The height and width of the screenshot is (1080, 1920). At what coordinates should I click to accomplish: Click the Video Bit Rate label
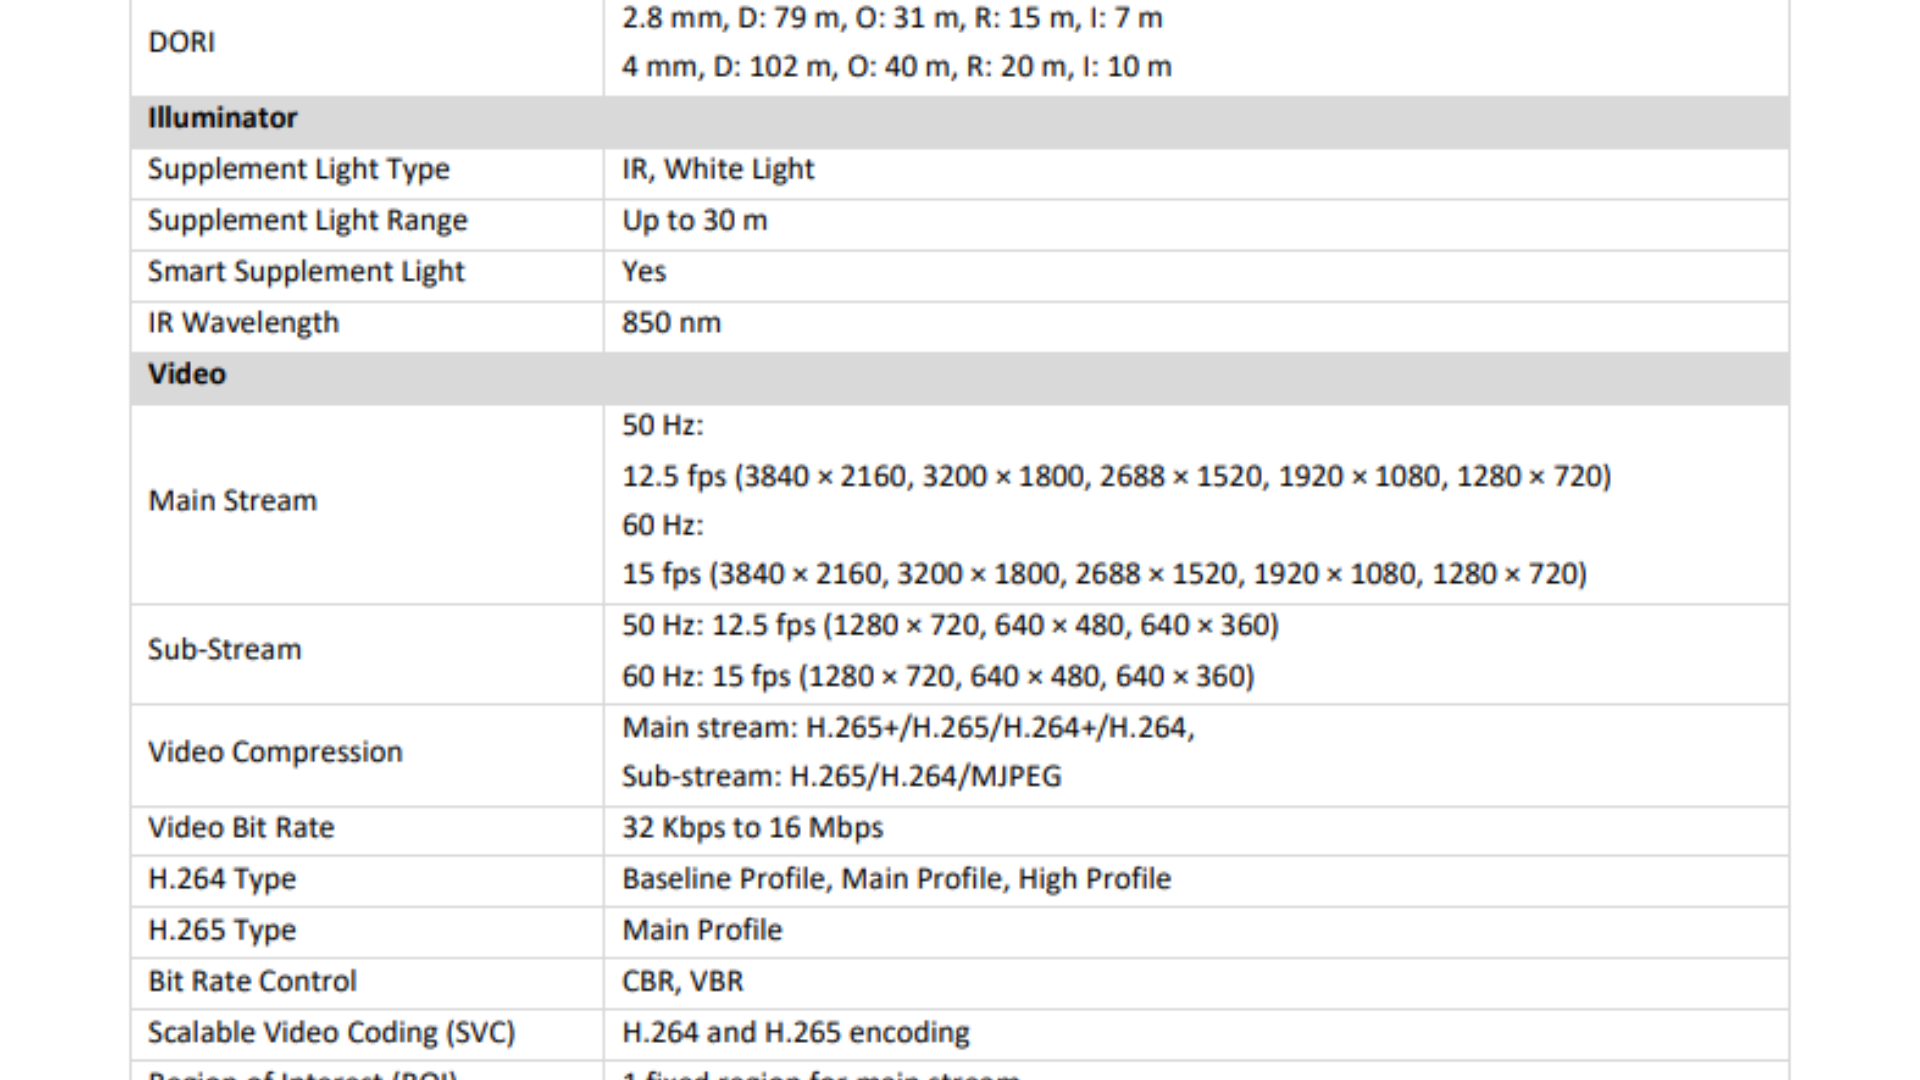pos(241,828)
